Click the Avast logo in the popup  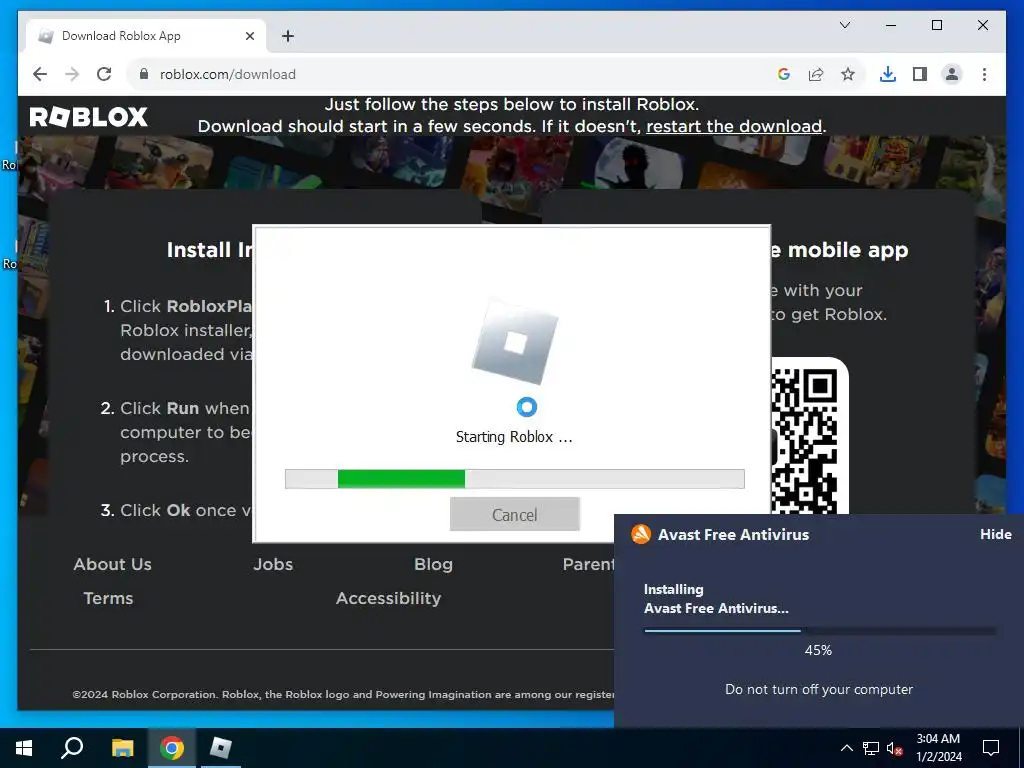(x=641, y=534)
